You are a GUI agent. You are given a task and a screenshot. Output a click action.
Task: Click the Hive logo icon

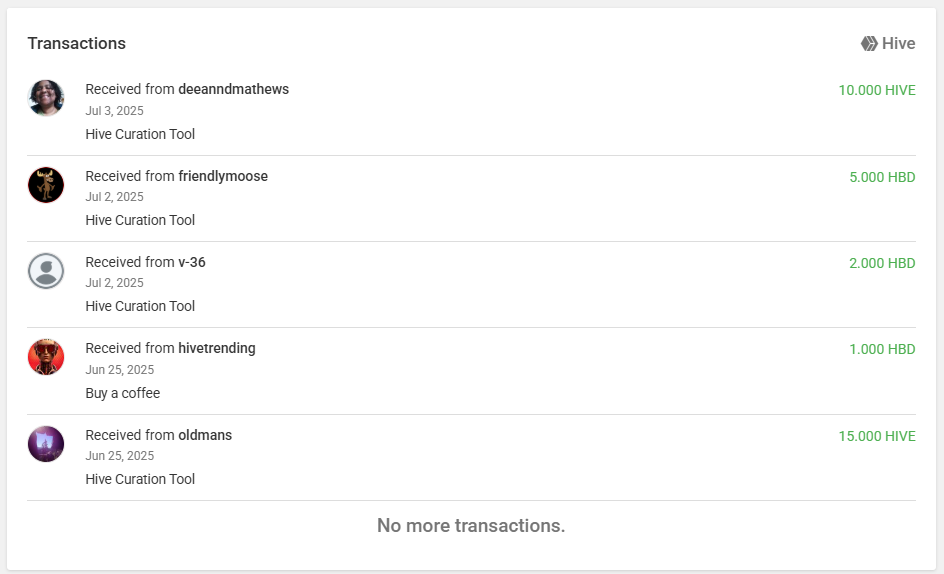(869, 43)
